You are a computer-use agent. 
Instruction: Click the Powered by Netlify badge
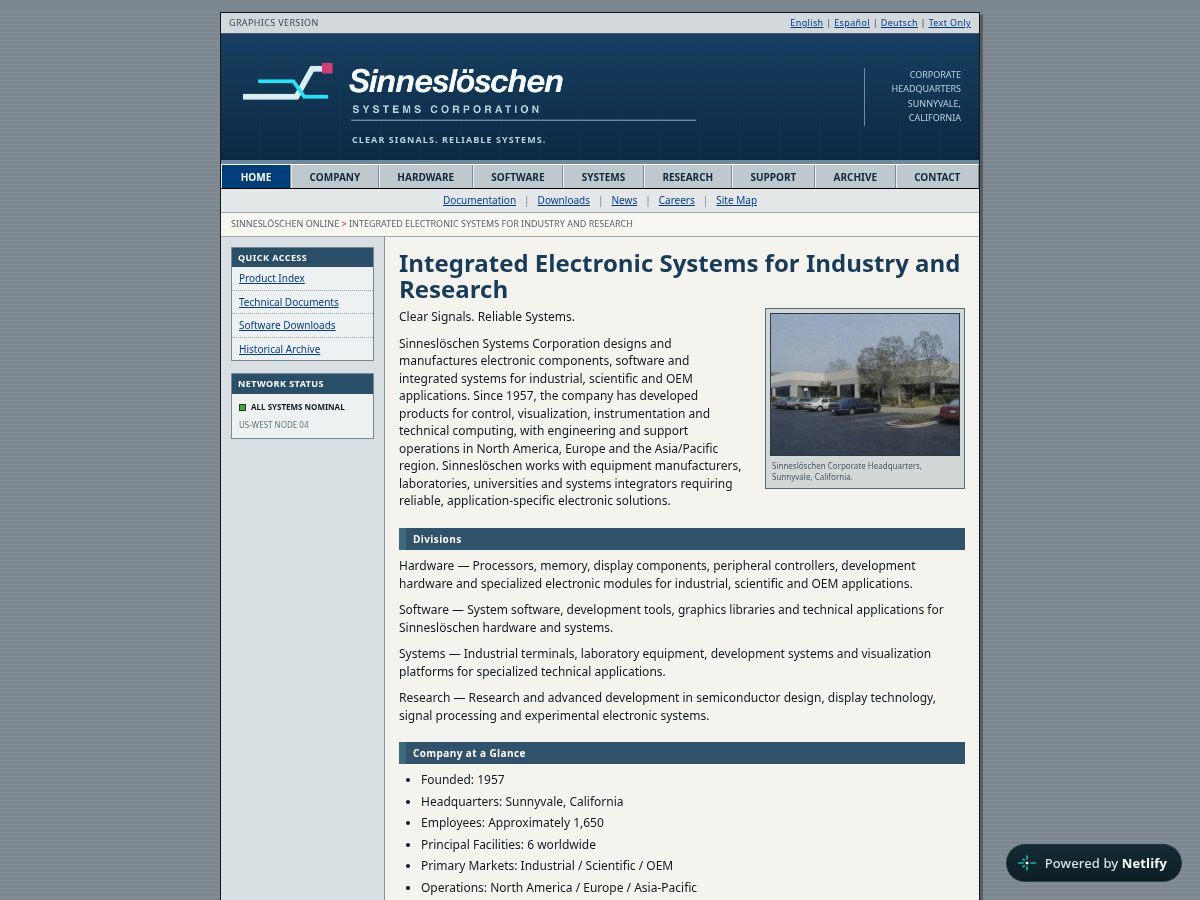pos(1094,863)
